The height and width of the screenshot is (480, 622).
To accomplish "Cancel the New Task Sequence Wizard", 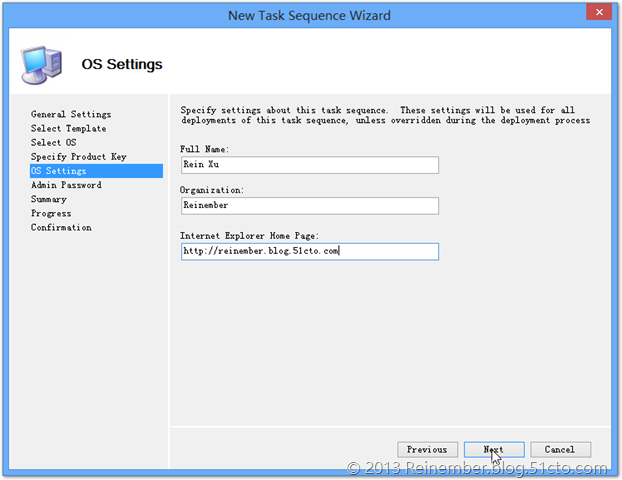I will click(560, 449).
